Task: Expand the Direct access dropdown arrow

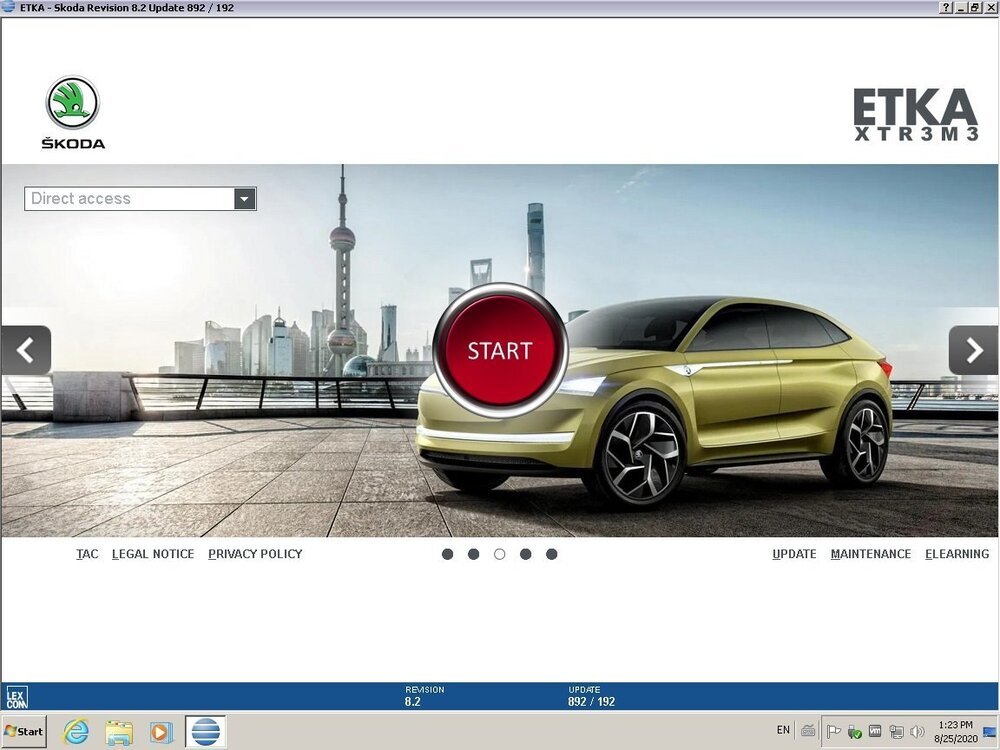Action: tap(245, 199)
